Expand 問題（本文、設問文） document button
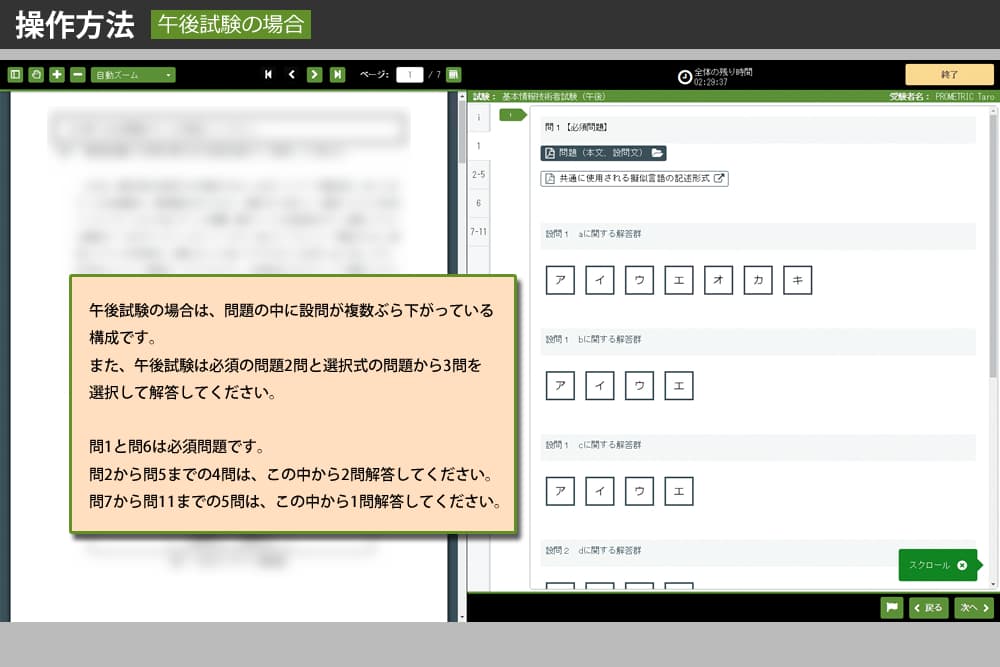The height and width of the screenshot is (667, 1000). pos(603,153)
